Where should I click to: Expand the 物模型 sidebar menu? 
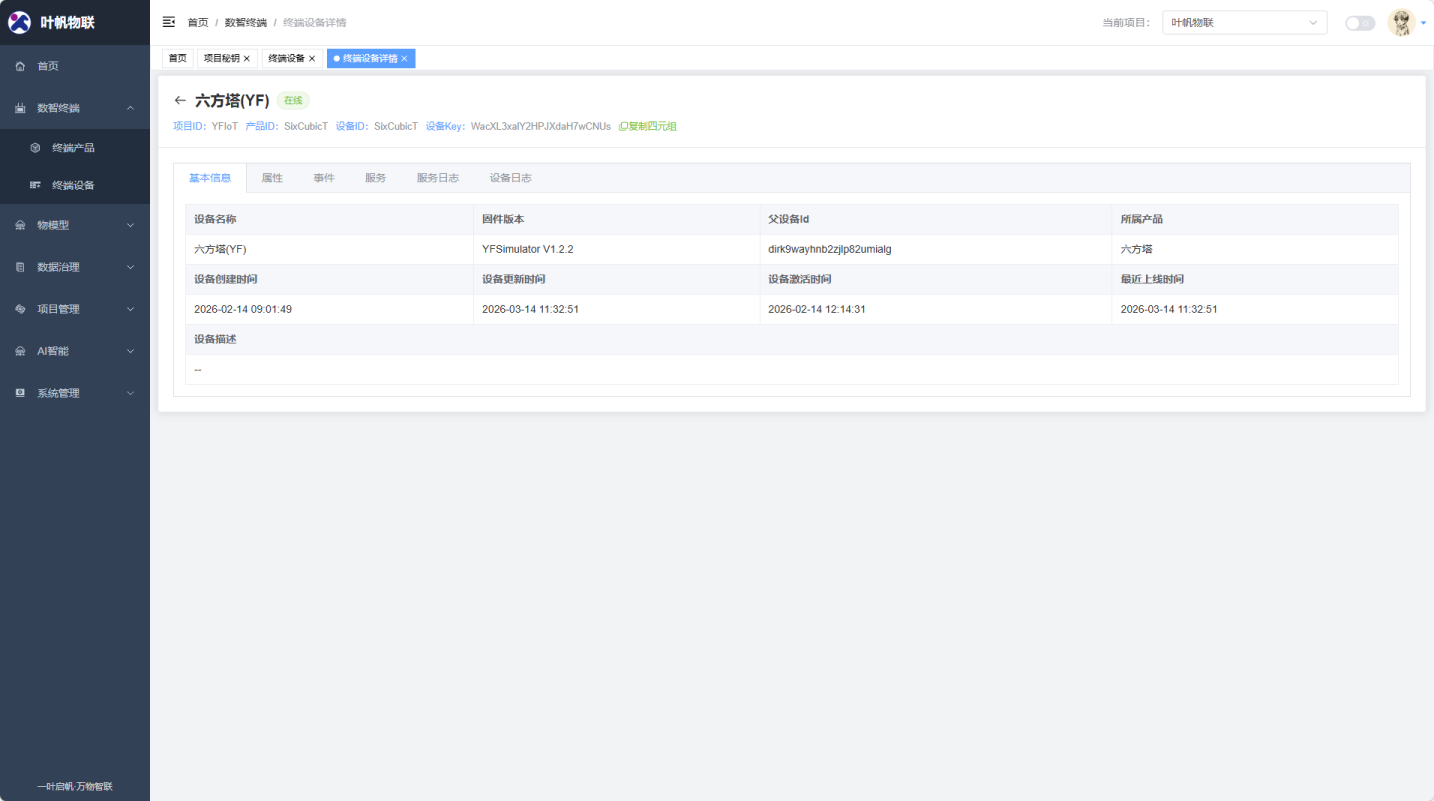click(75, 225)
